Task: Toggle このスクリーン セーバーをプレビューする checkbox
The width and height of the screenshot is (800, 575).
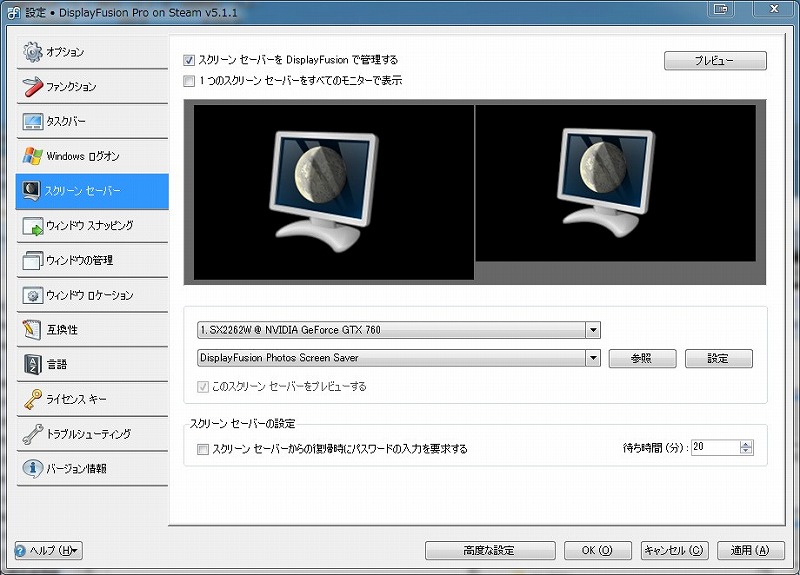Action: (x=203, y=387)
